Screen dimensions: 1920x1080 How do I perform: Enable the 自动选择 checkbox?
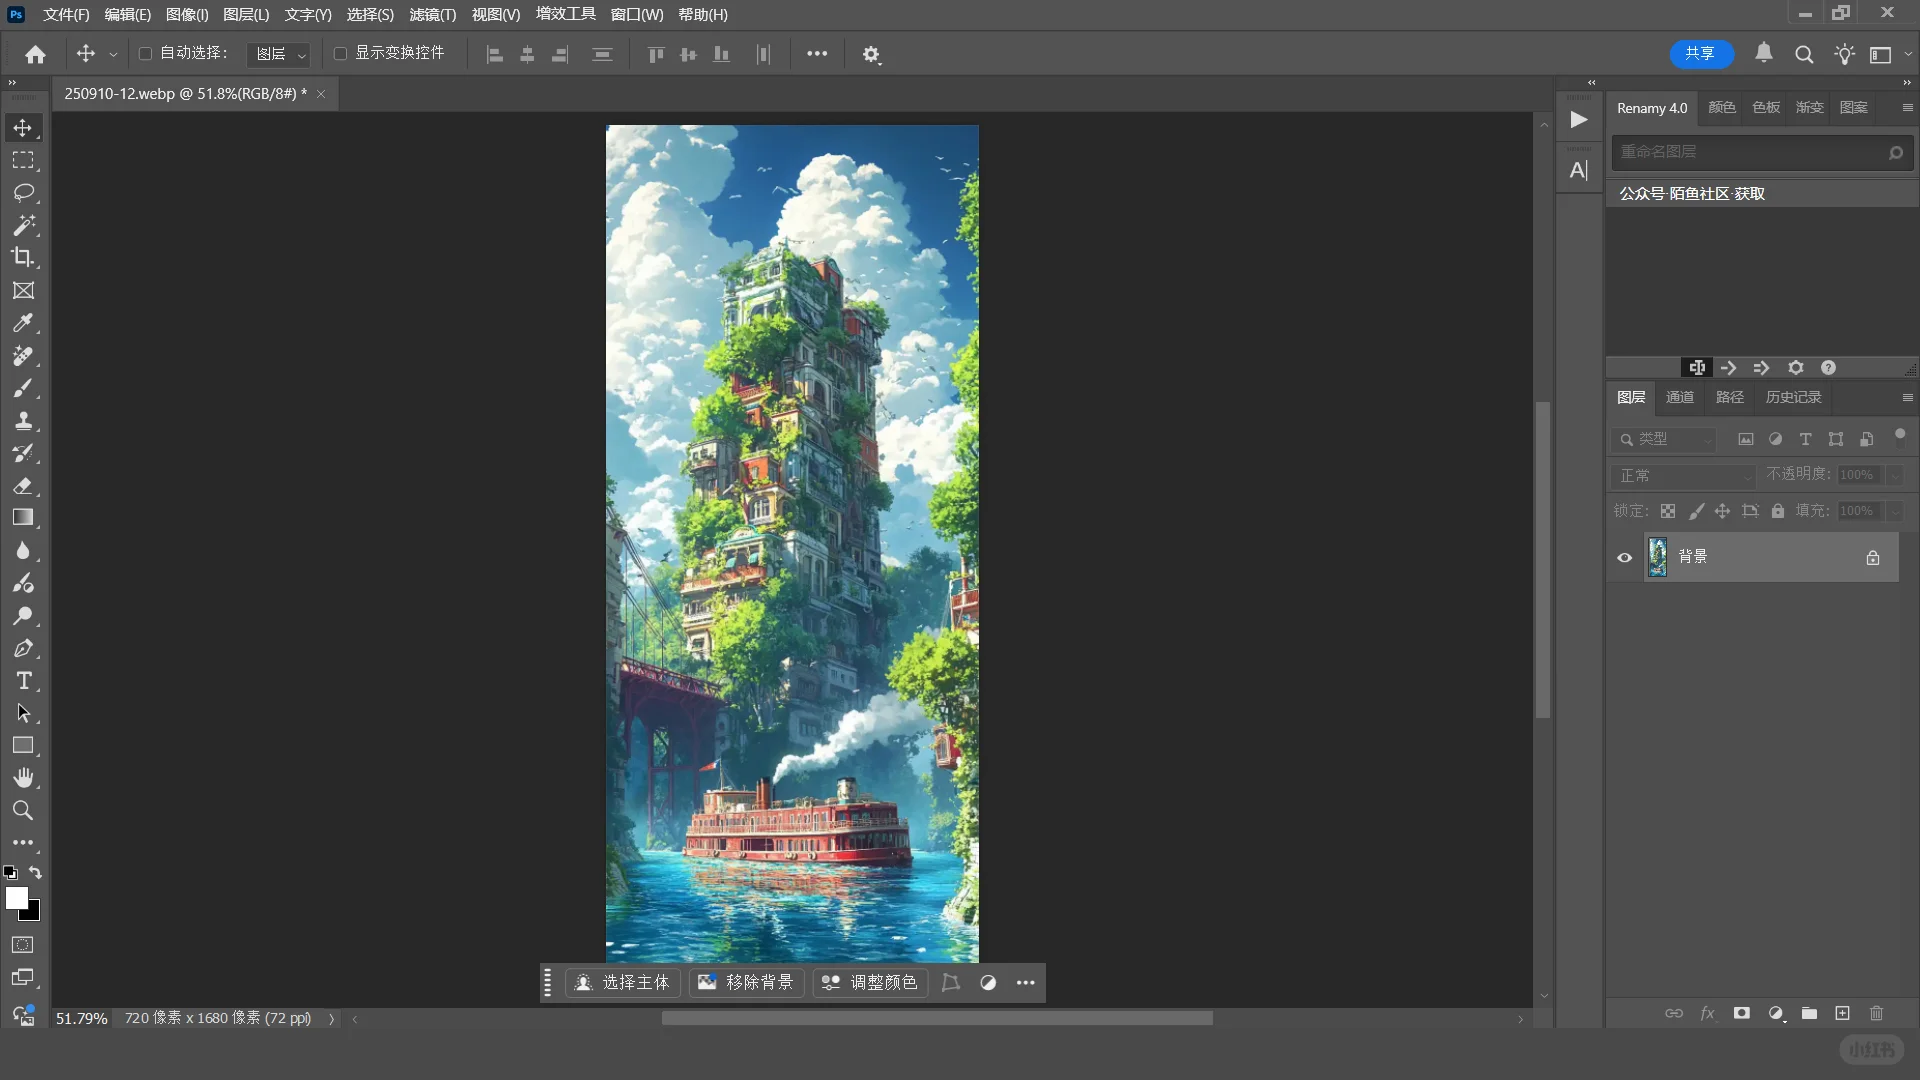coord(145,53)
